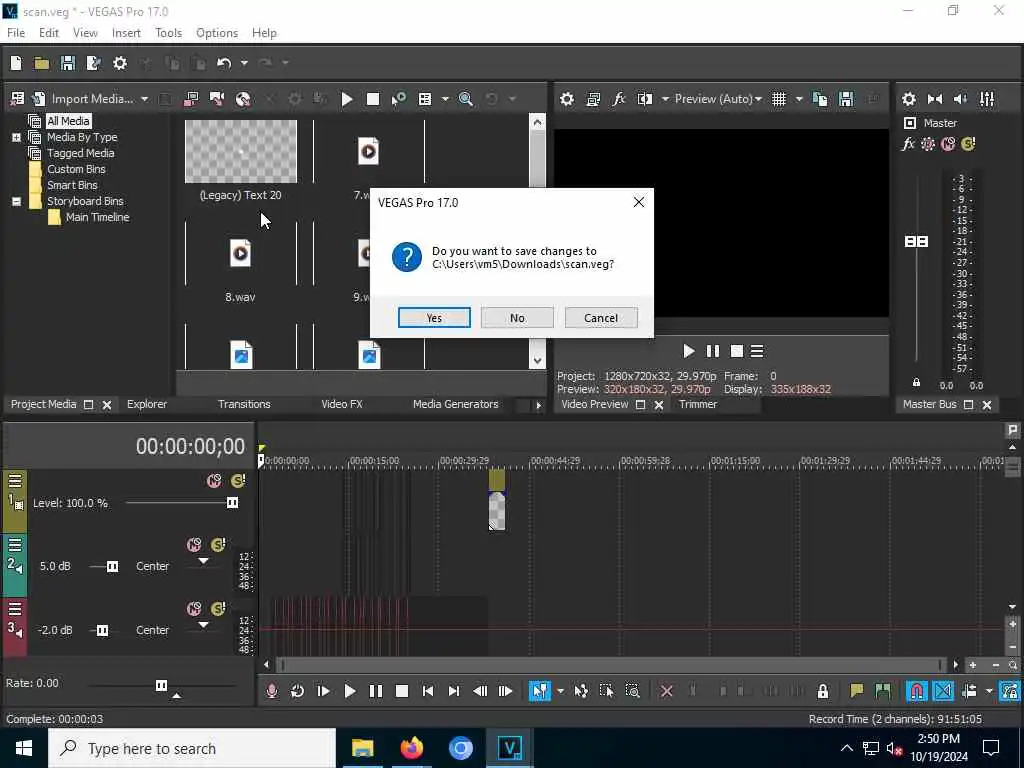Viewport: 1024px width, 768px height.
Task: Click Cancel in the save changes dialog
Action: coord(601,317)
